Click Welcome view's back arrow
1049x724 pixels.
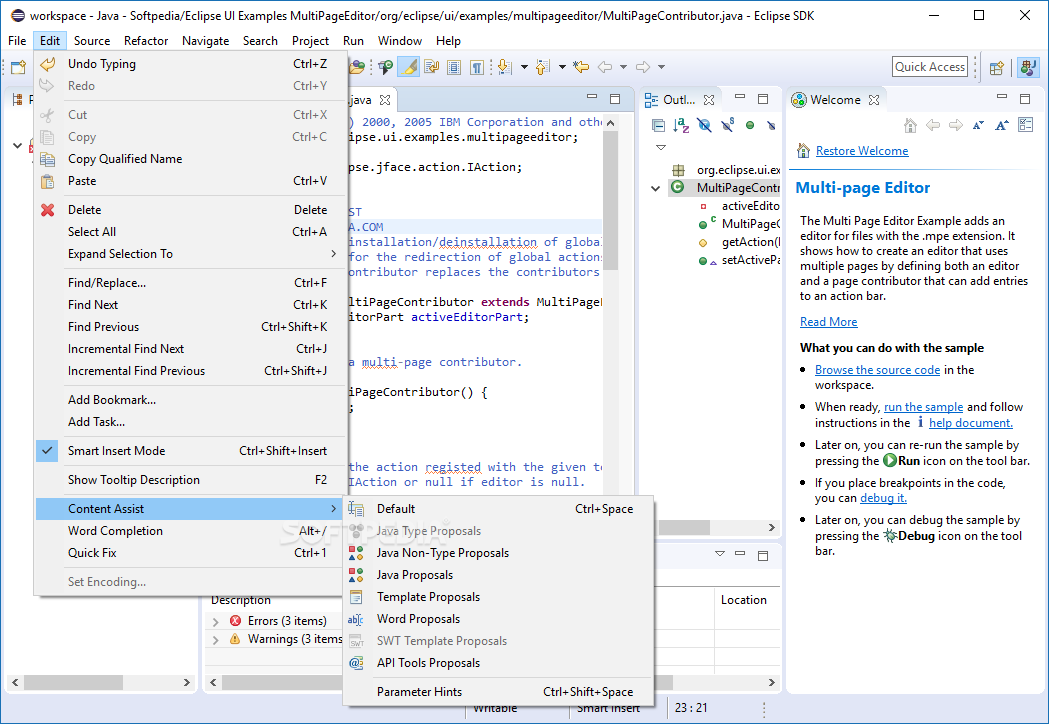(933, 125)
